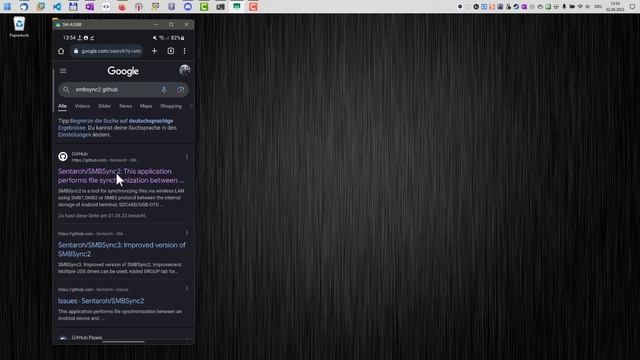Open Google Lens camera search
Image resolution: width=640 pixels, height=360 pixels.
tap(180, 90)
